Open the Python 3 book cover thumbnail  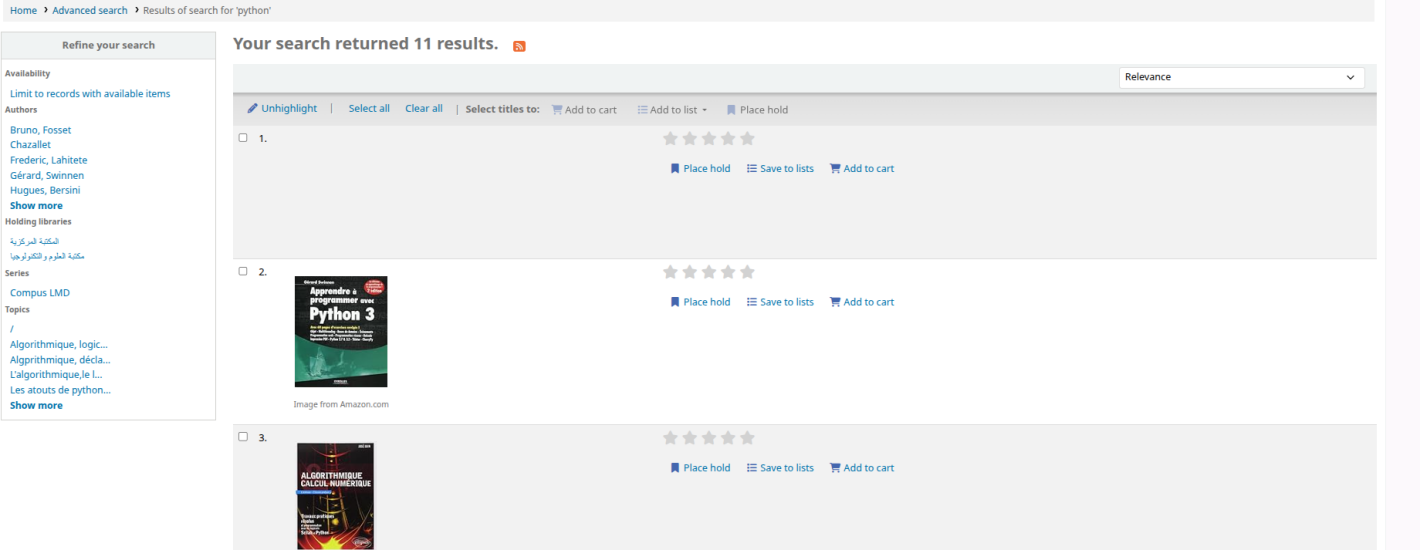[341, 332]
